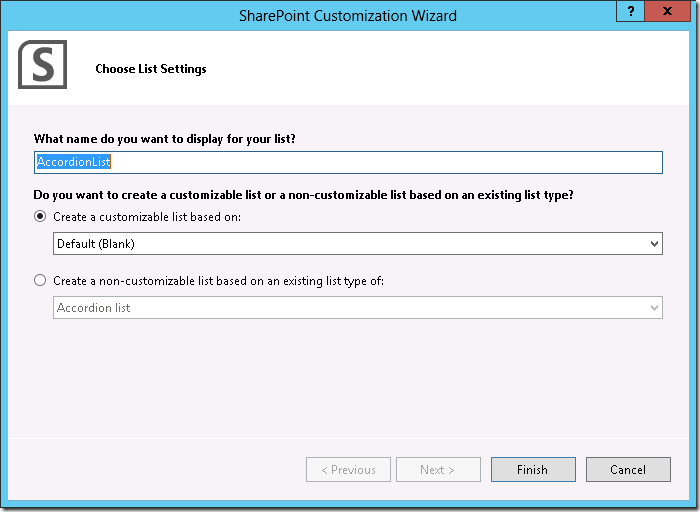Open help with the question mark button
Screen dimensions: 700x512
click(630, 12)
